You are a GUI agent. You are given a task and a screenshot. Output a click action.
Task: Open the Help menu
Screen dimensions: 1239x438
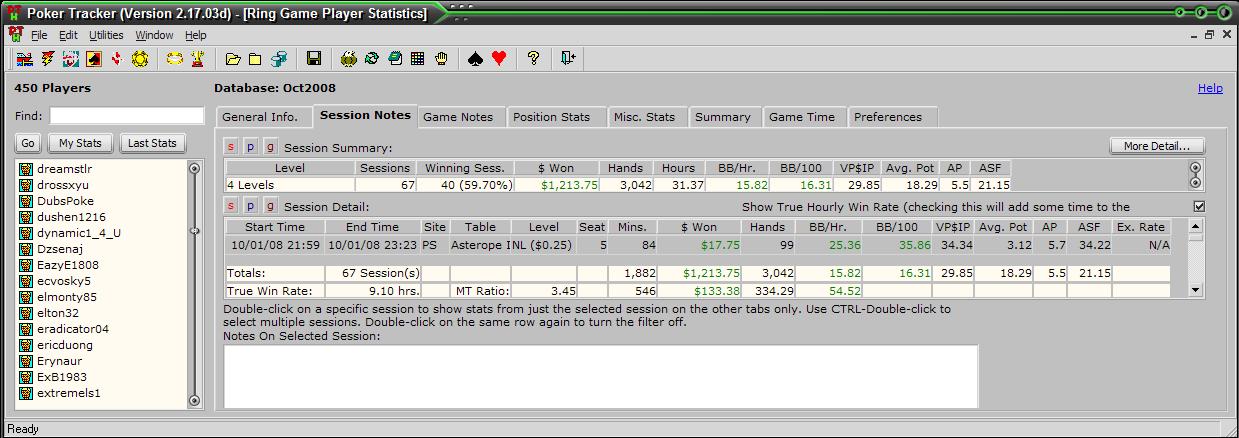click(x=196, y=35)
